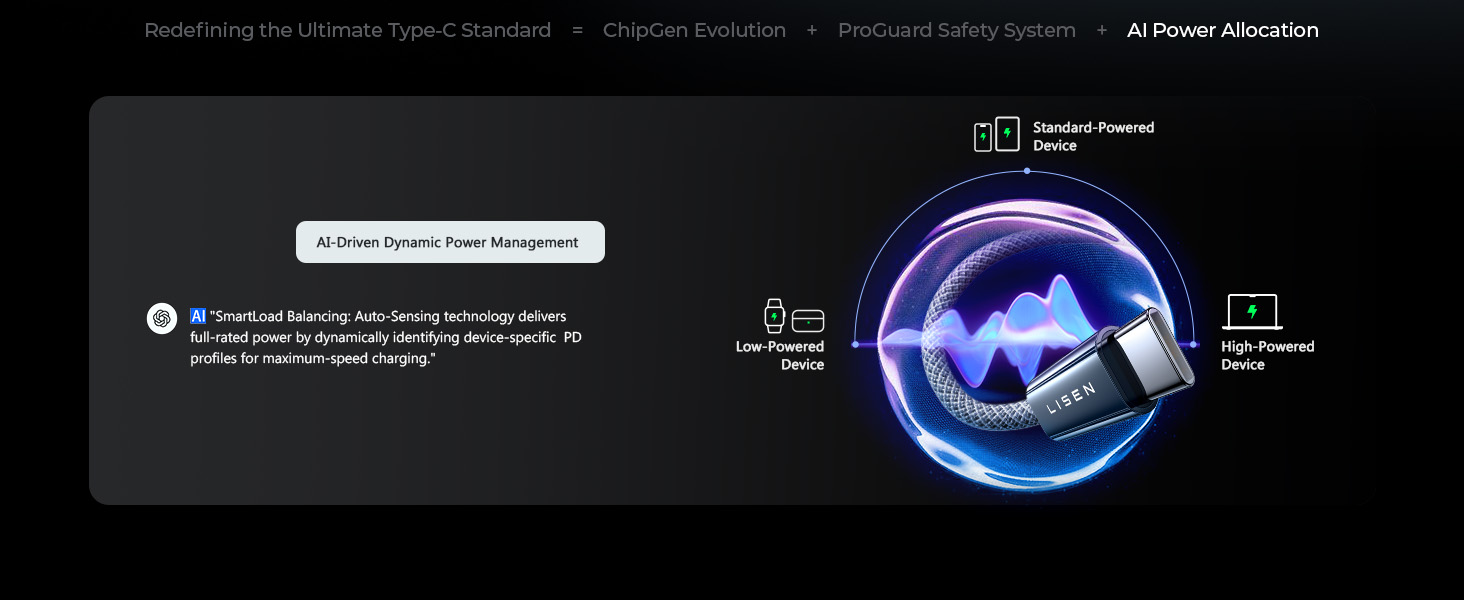Image resolution: width=1464 pixels, height=600 pixels.
Task: Click the smartwatch charging icon
Action: tap(774, 316)
